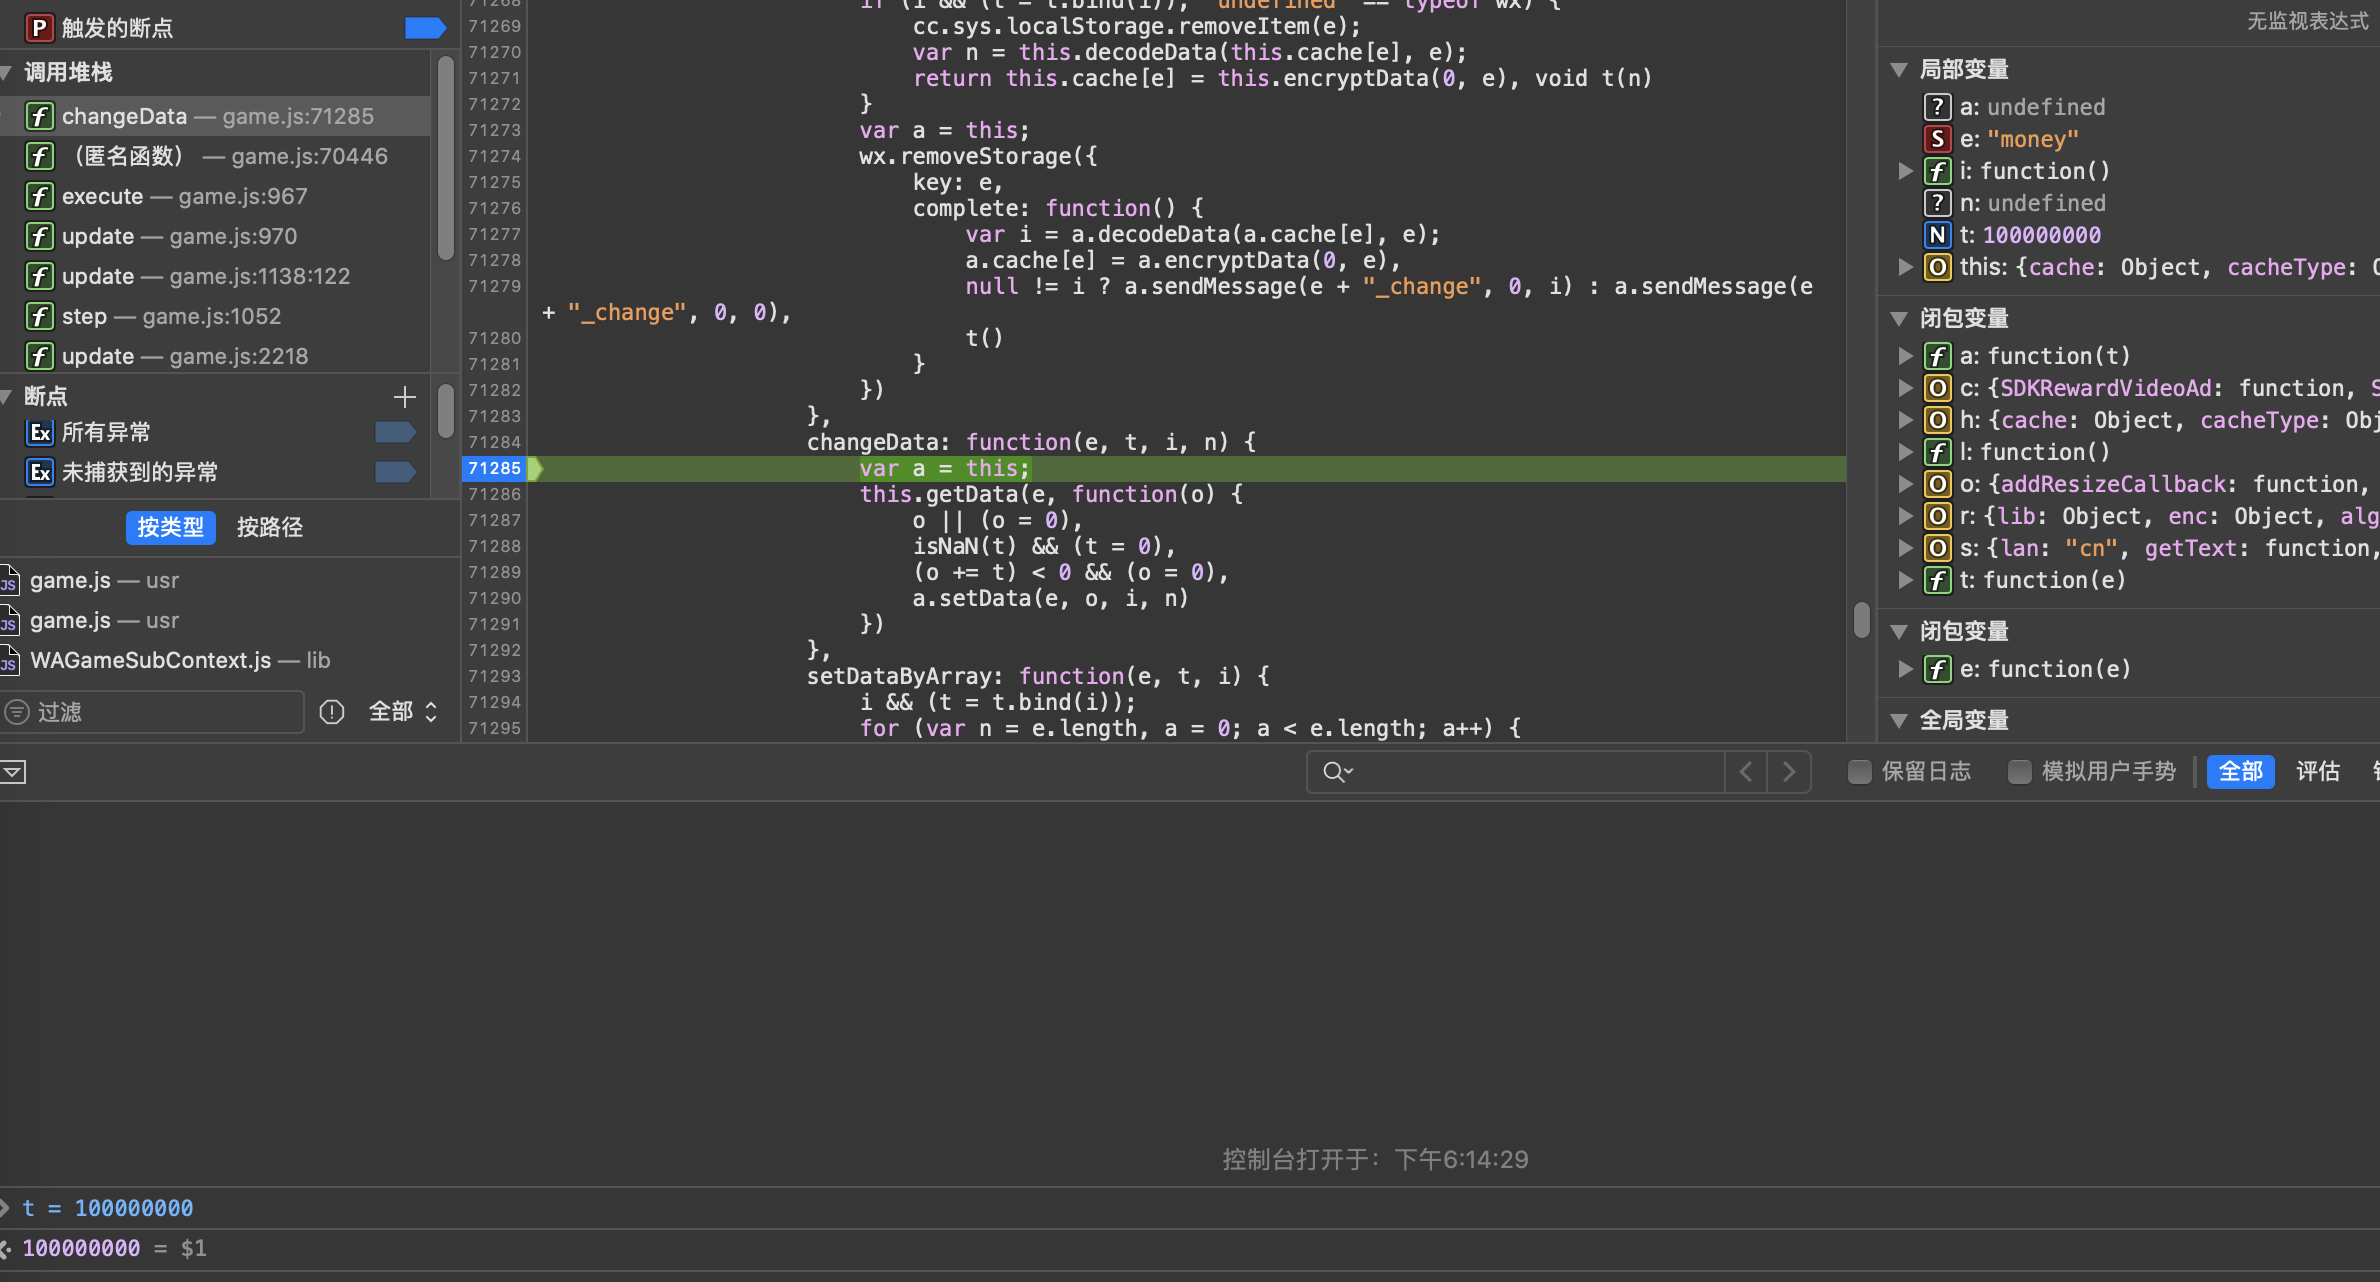Click the O icon beside c: {SDKRewardVideoAd
This screenshot has width=2380, height=1282.
(1937, 388)
